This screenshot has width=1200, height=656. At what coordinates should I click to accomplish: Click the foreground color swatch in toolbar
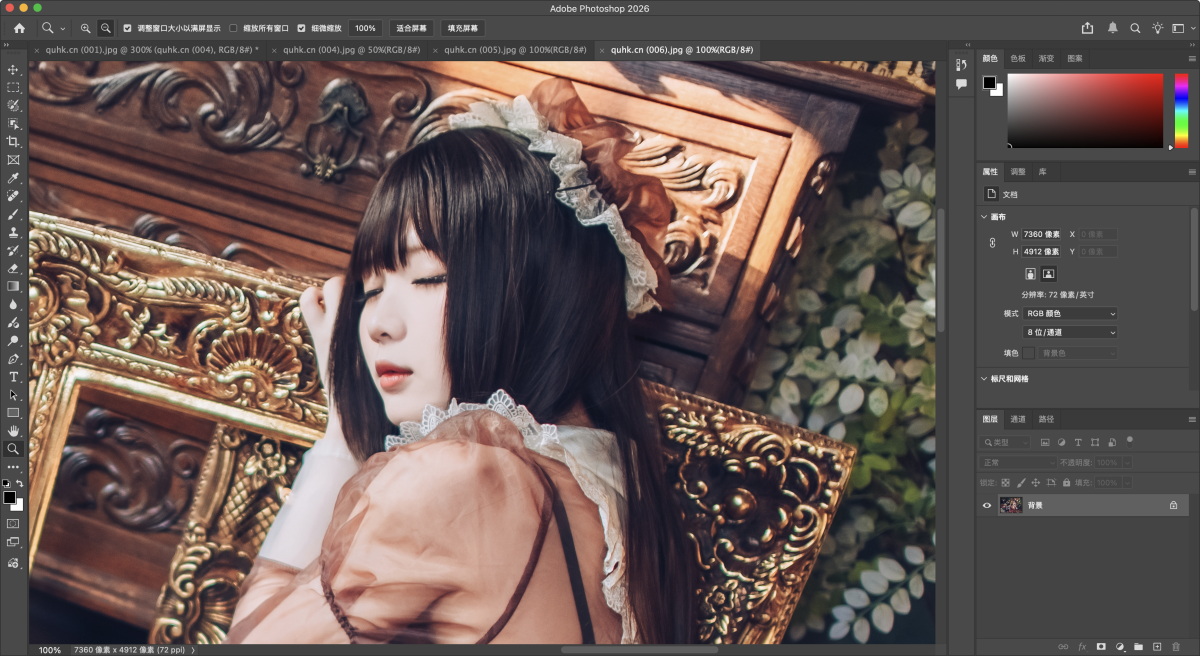tap(9, 497)
